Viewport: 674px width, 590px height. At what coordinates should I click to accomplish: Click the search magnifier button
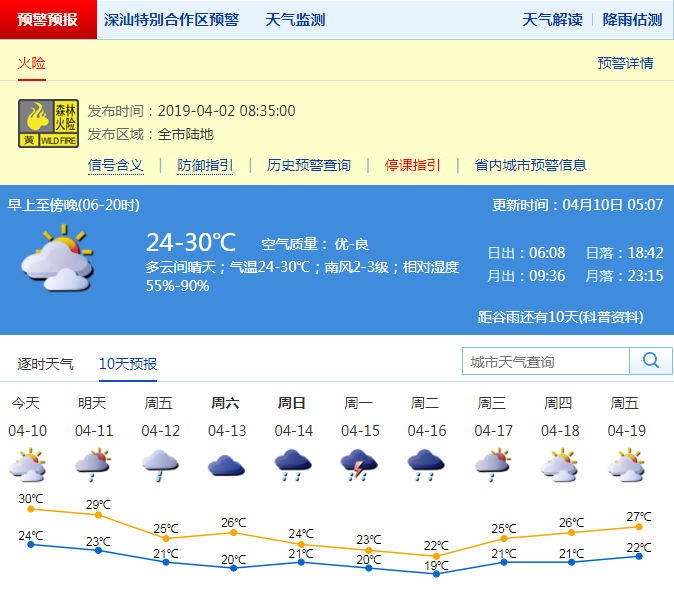coord(650,361)
